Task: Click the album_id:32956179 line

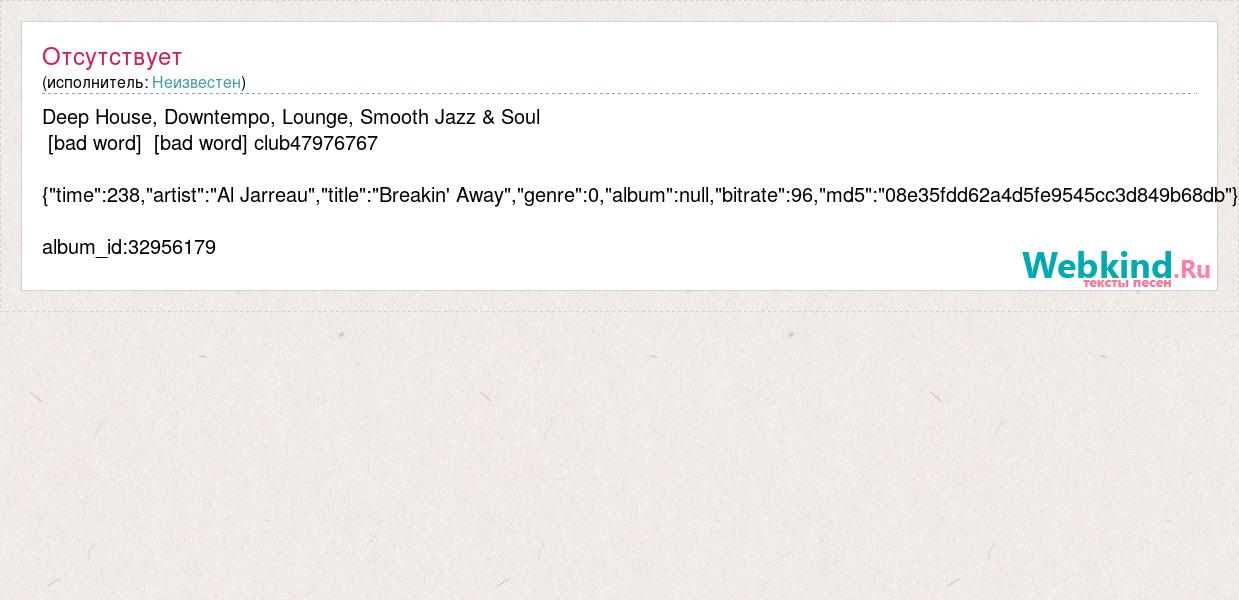Action: [x=129, y=247]
